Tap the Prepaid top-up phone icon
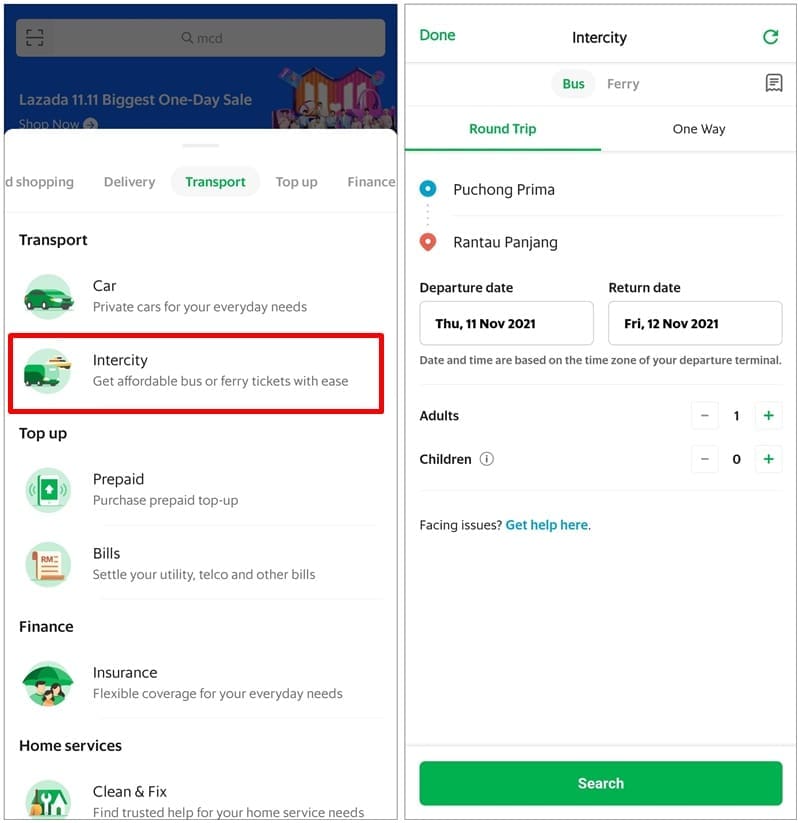The width and height of the screenshot is (800, 823). 48,490
